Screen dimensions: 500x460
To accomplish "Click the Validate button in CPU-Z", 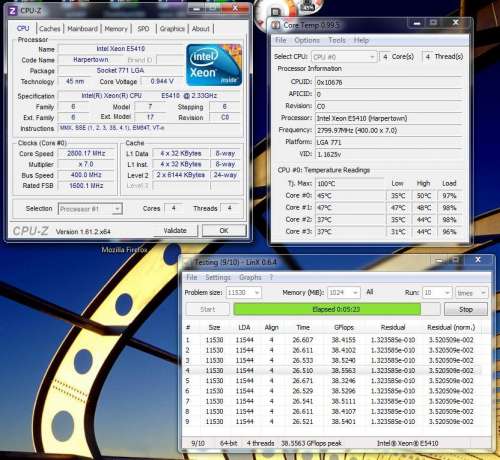I will (175, 231).
